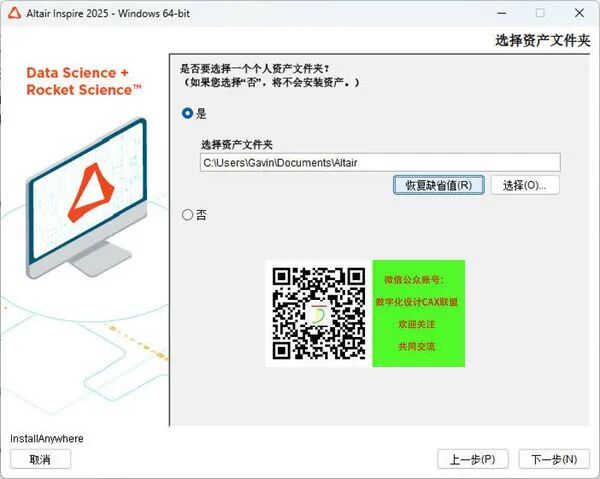Click the 选择资产文件夹 page title text

pos(543,40)
